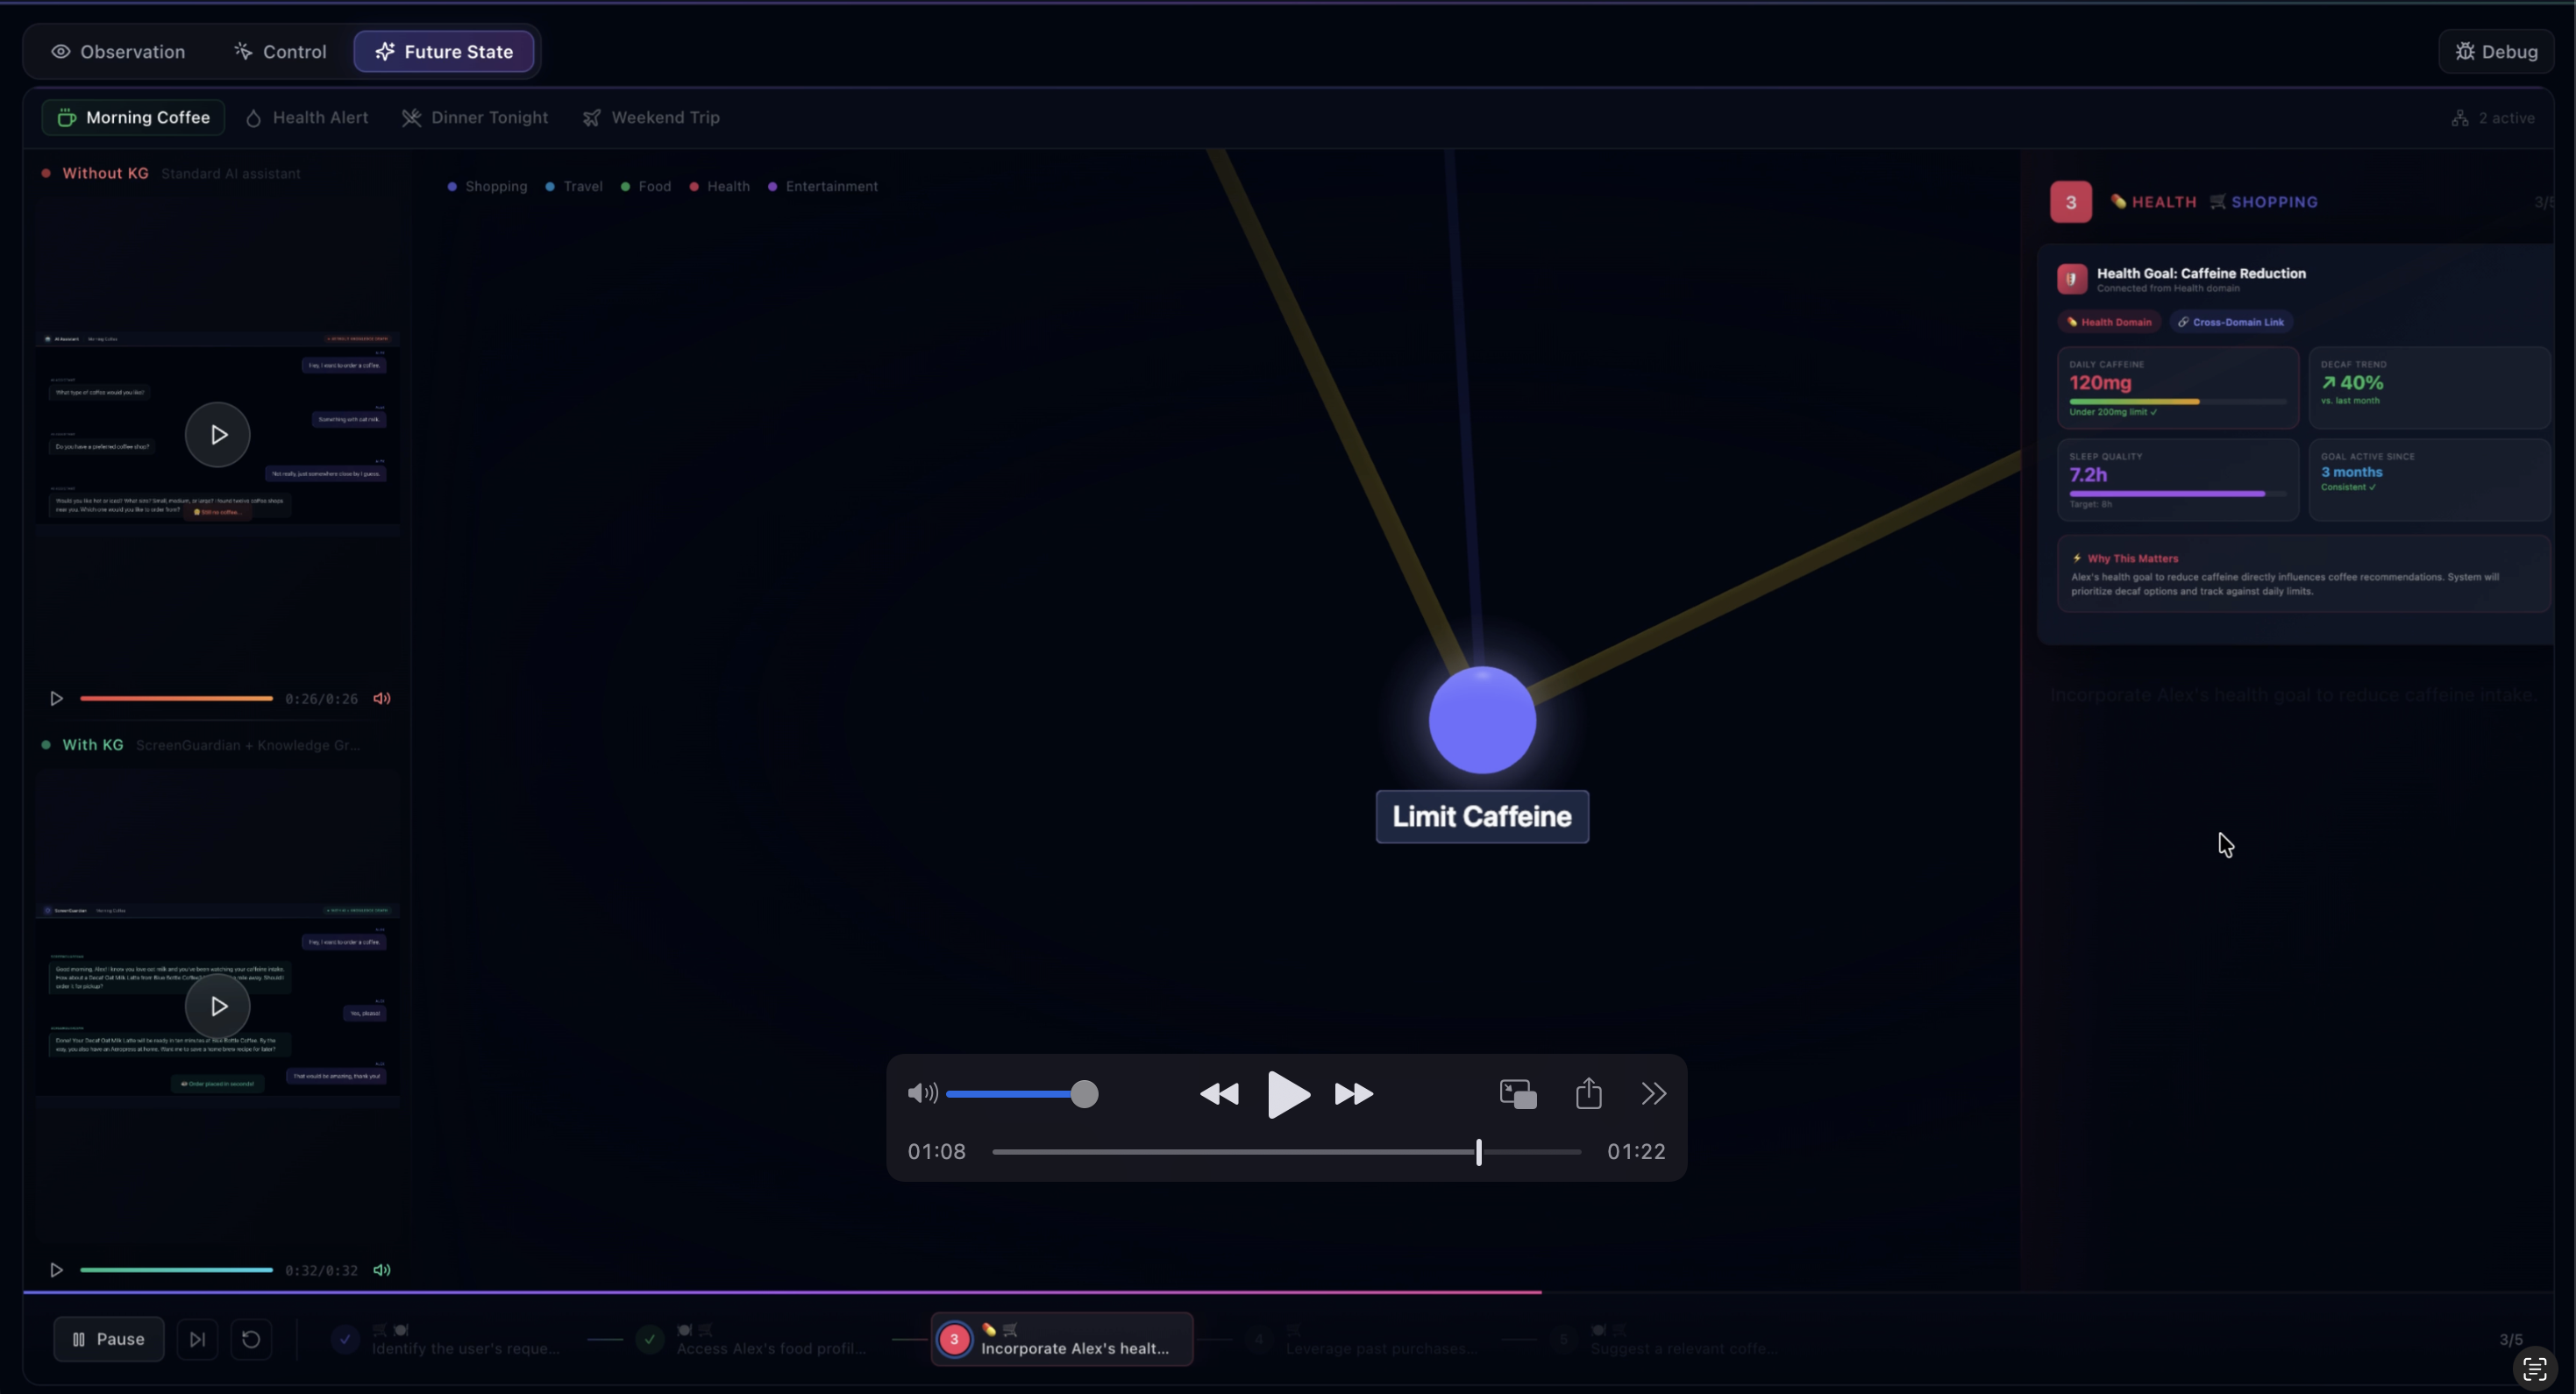2576x1394 pixels.
Task: Toggle the Health legend filter dot
Action: coord(694,187)
